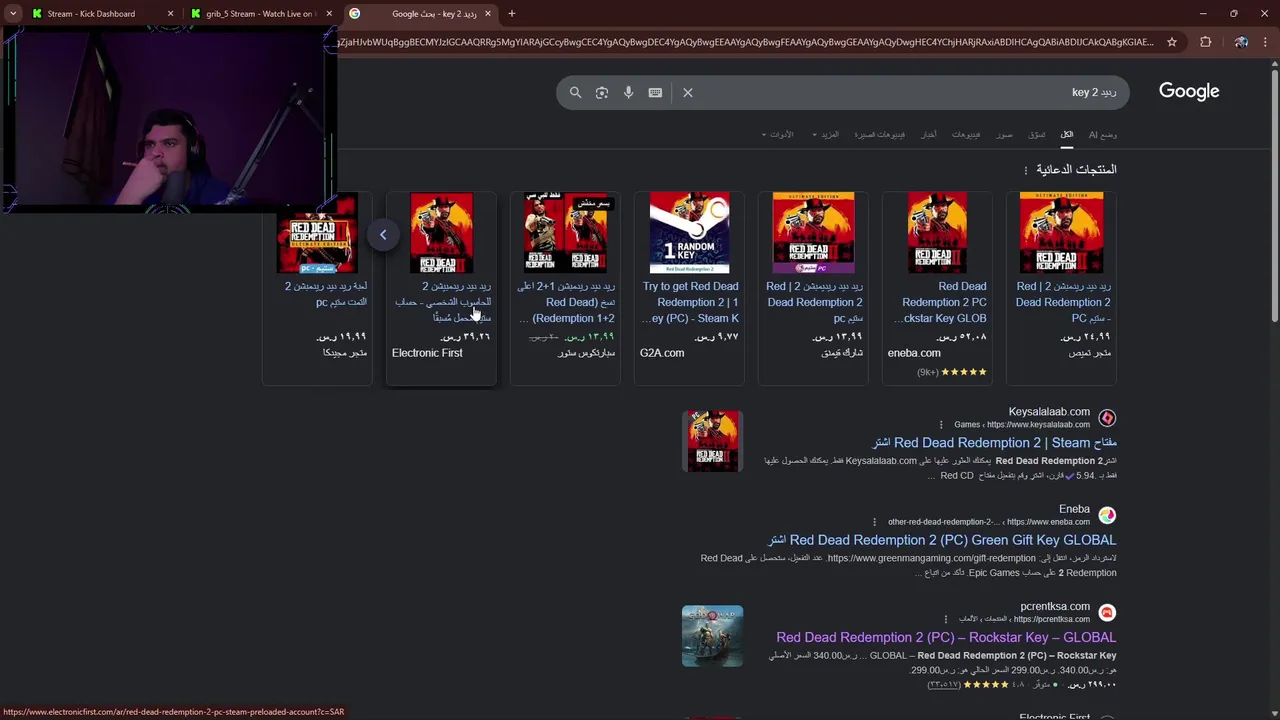
Task: Open Chrome three-dot menu
Action: pos(1266,42)
